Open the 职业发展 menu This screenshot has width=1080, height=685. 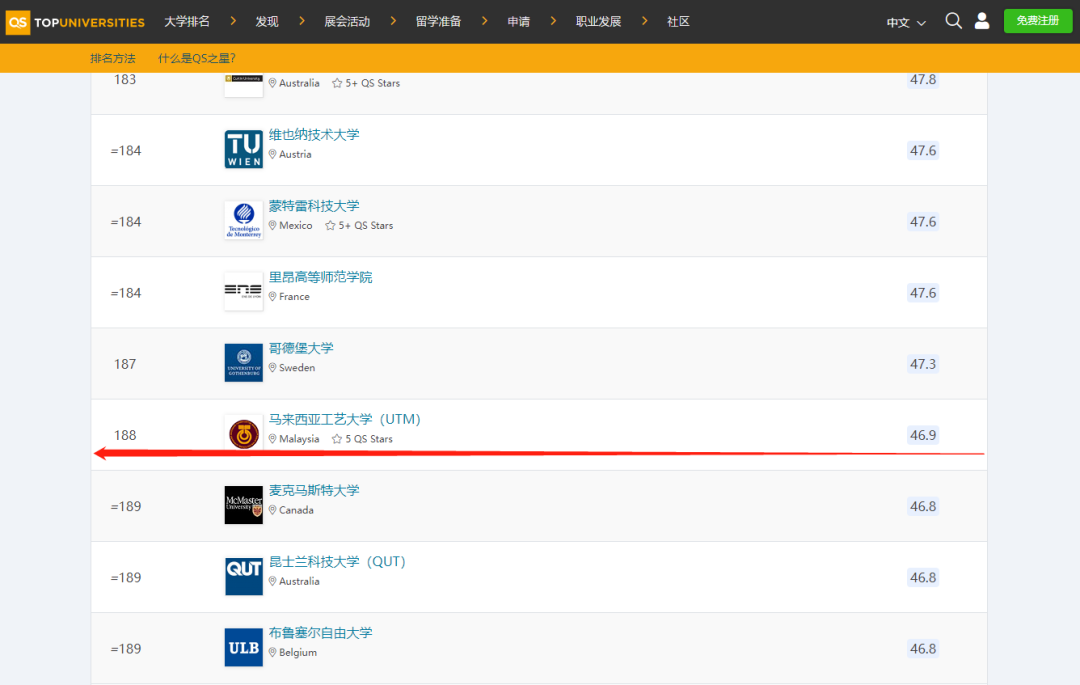click(599, 22)
